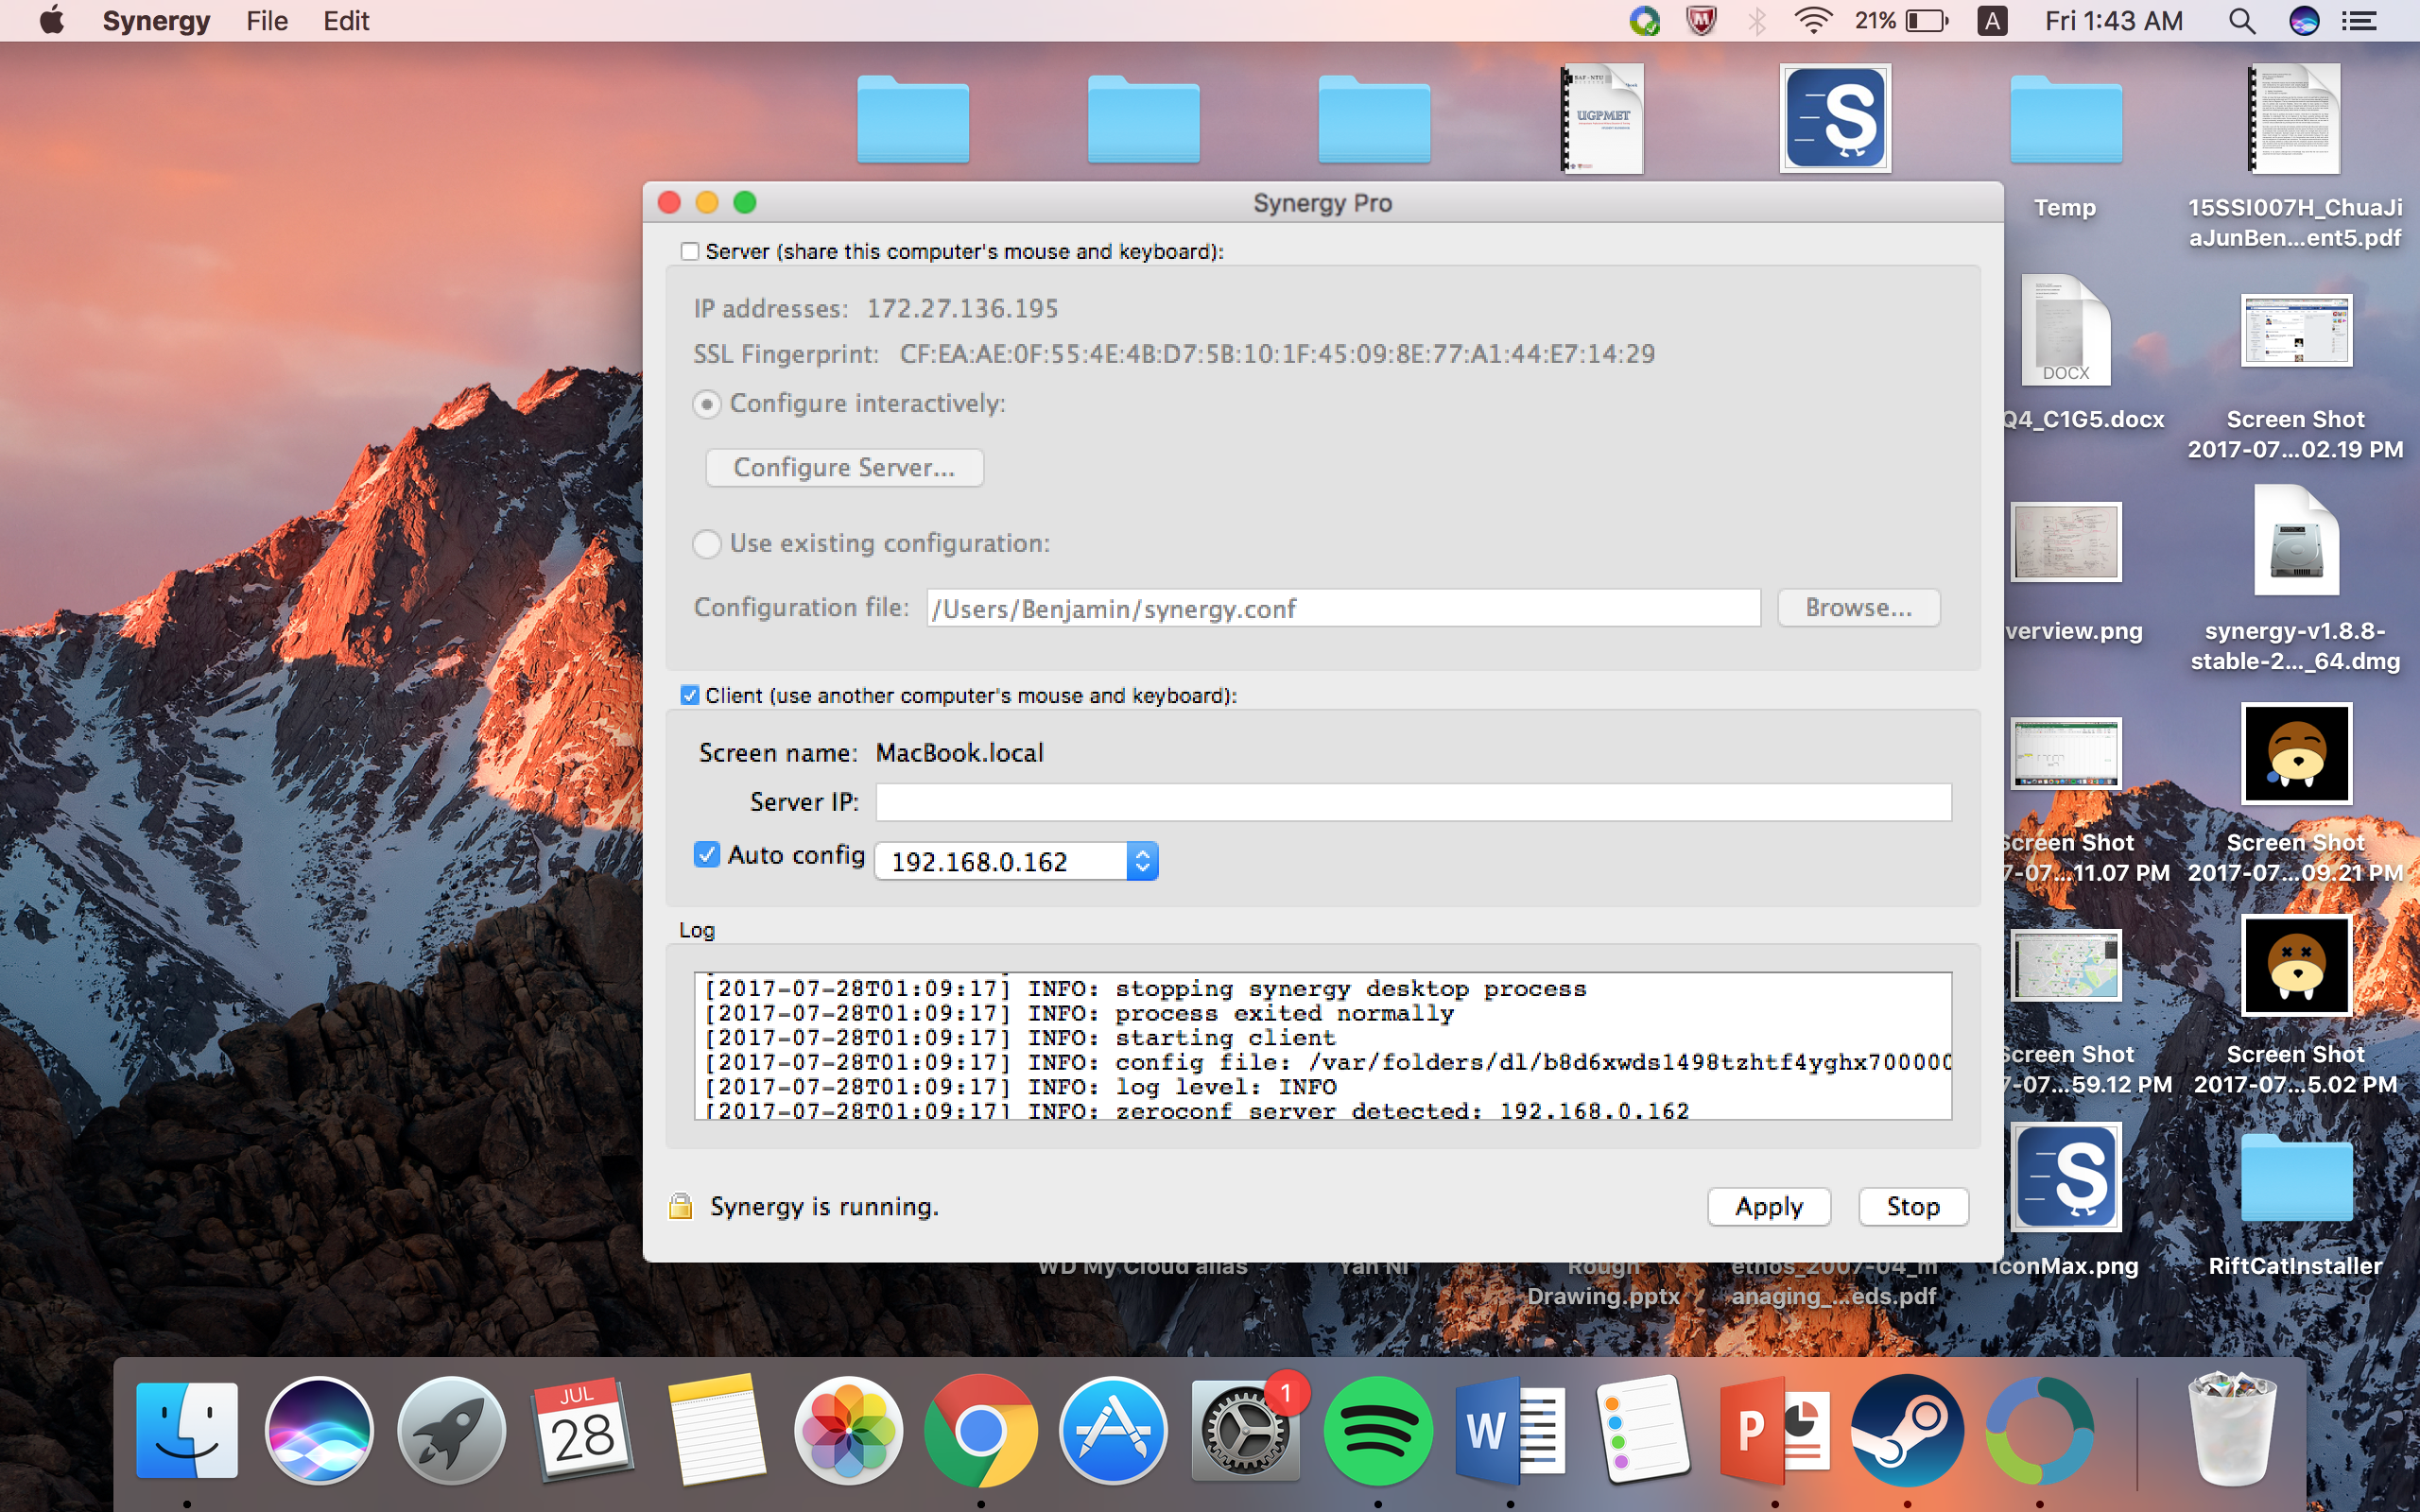Stop Synergy with the Stop button
This screenshot has width=2420, height=1512.
tap(1913, 1206)
